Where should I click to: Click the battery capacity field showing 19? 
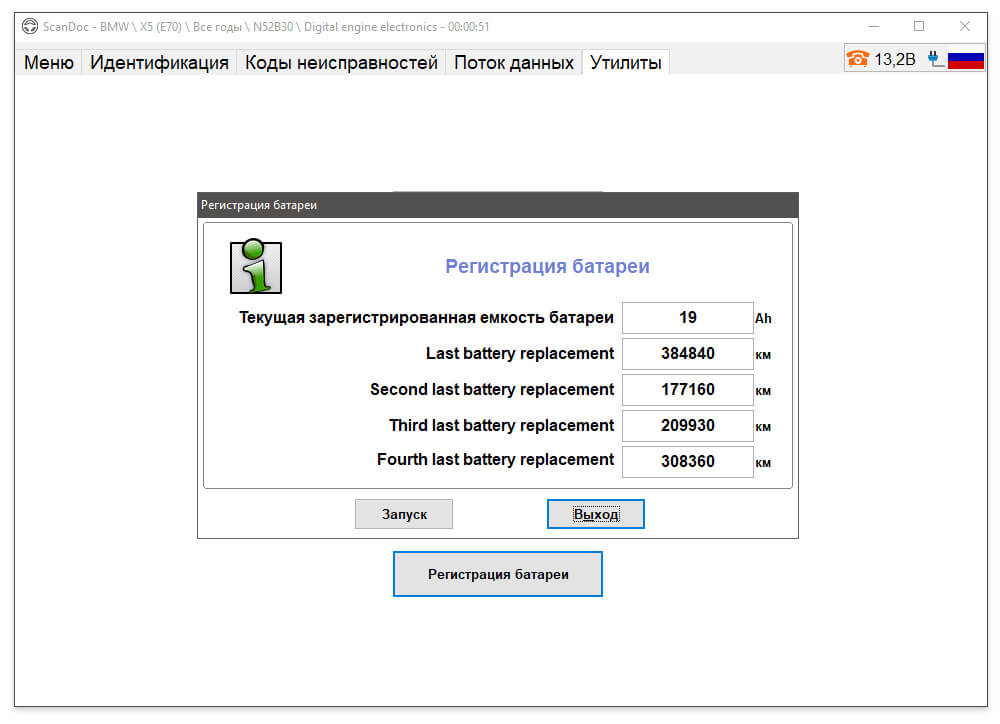pyautogui.click(x=688, y=318)
